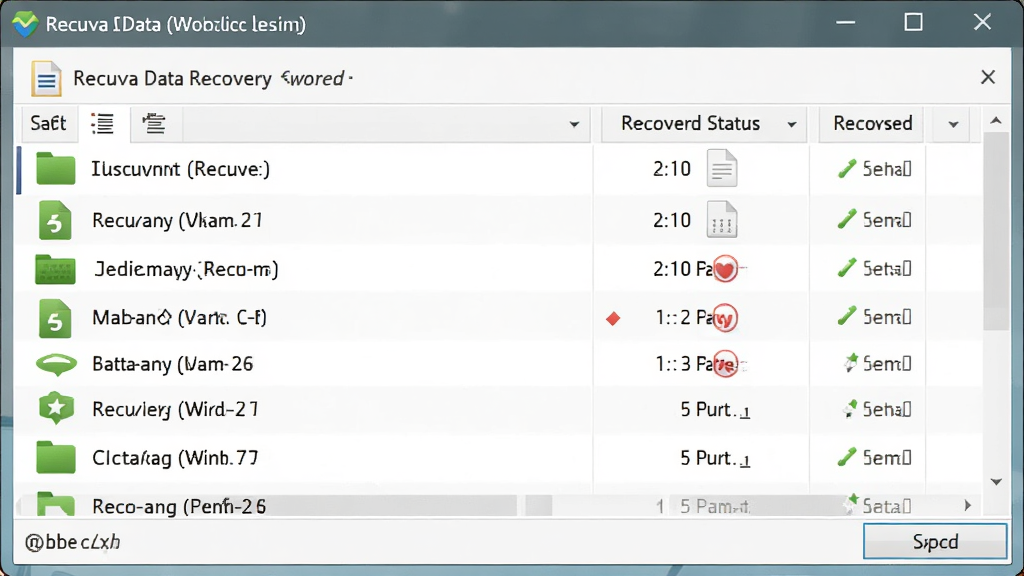Open the dropdown arrow at the toolbar field's end
The width and height of the screenshot is (1024, 576).
(x=574, y=124)
